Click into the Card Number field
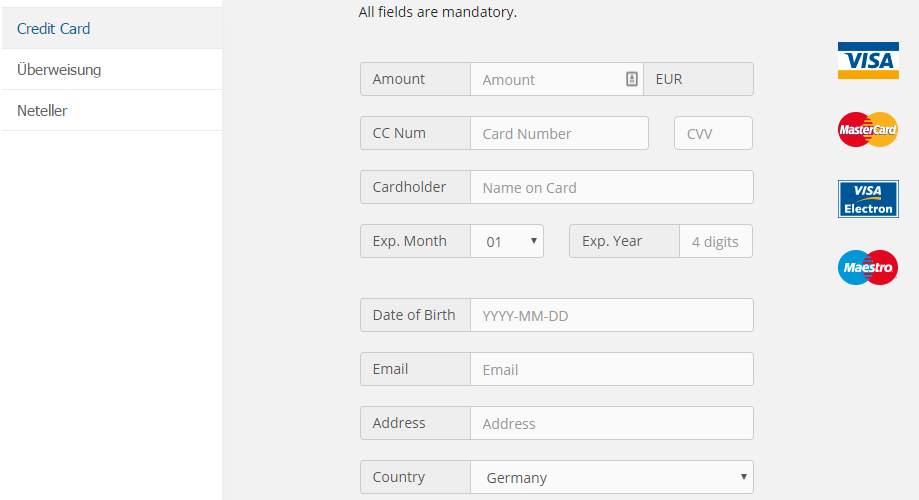 [559, 133]
